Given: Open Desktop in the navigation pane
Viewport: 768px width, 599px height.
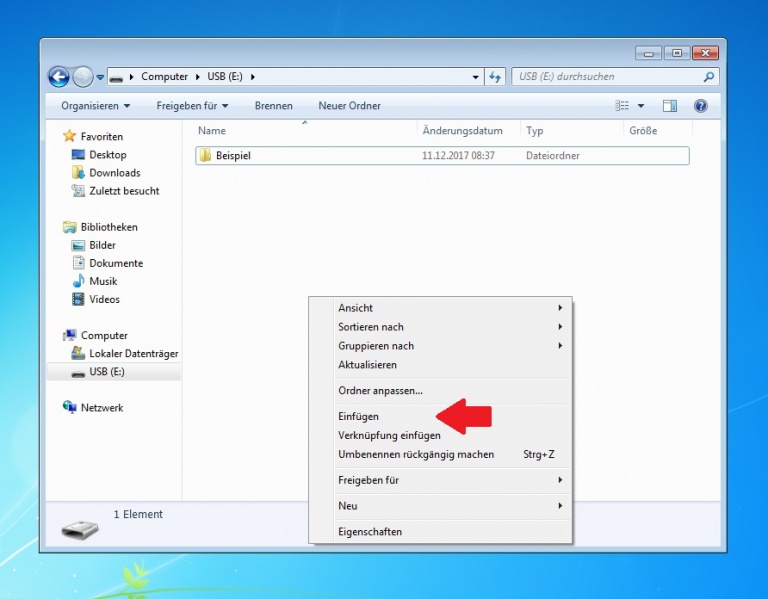Looking at the screenshot, I should (108, 155).
